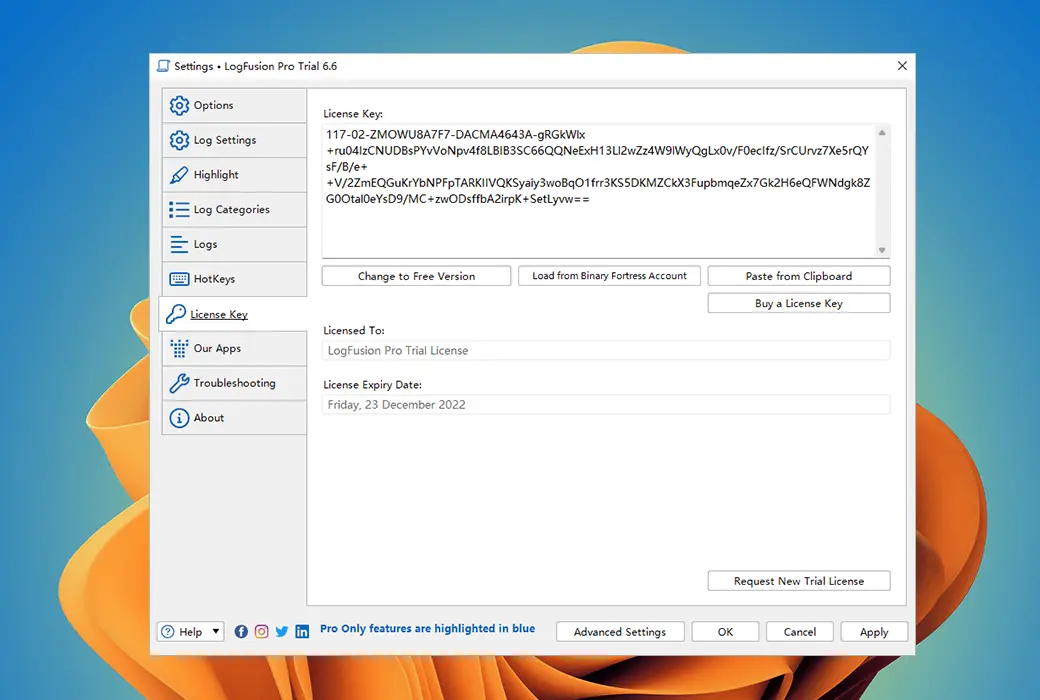This screenshot has height=700, width=1040.
Task: Click Buy a License Key button
Action: point(799,303)
